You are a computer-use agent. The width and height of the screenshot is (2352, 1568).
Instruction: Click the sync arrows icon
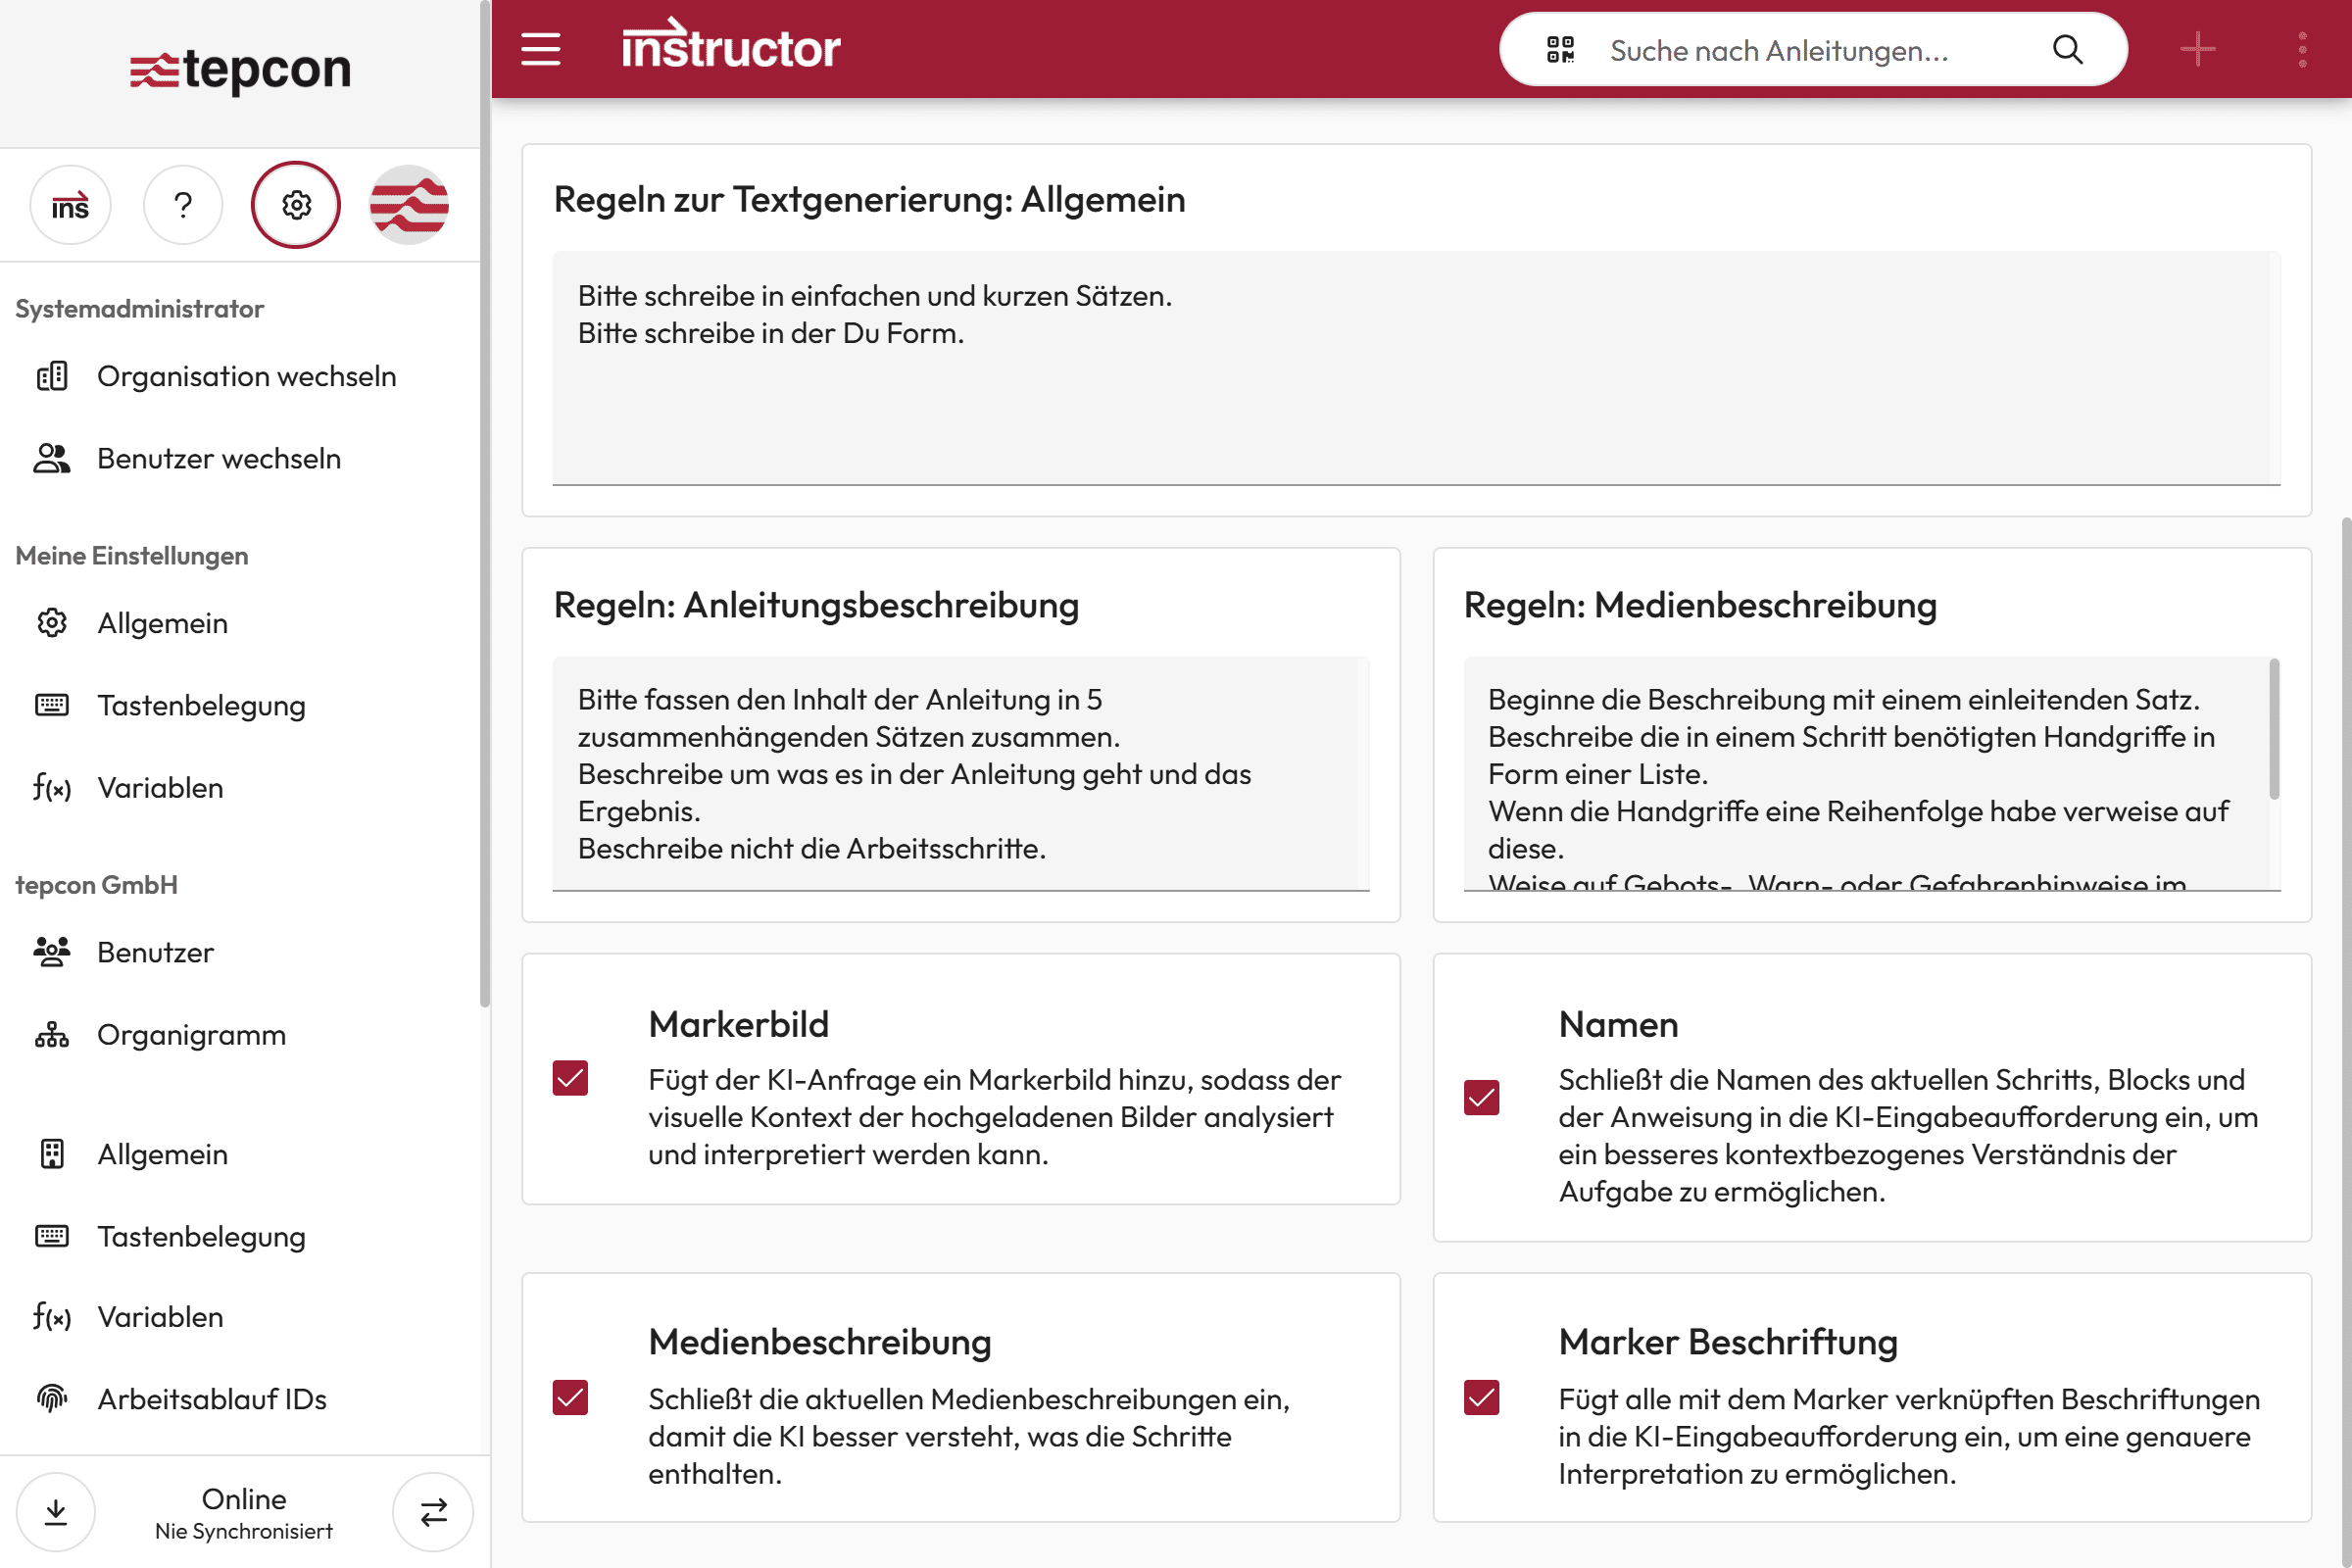coord(433,1512)
